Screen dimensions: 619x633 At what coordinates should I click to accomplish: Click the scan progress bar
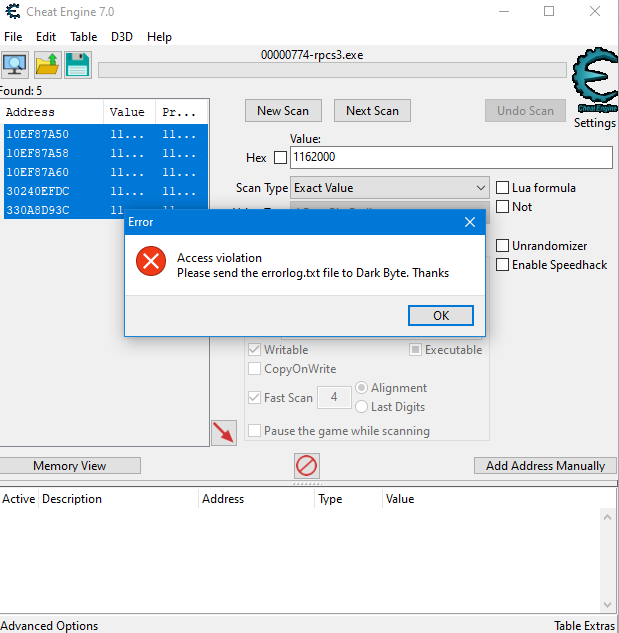332,70
